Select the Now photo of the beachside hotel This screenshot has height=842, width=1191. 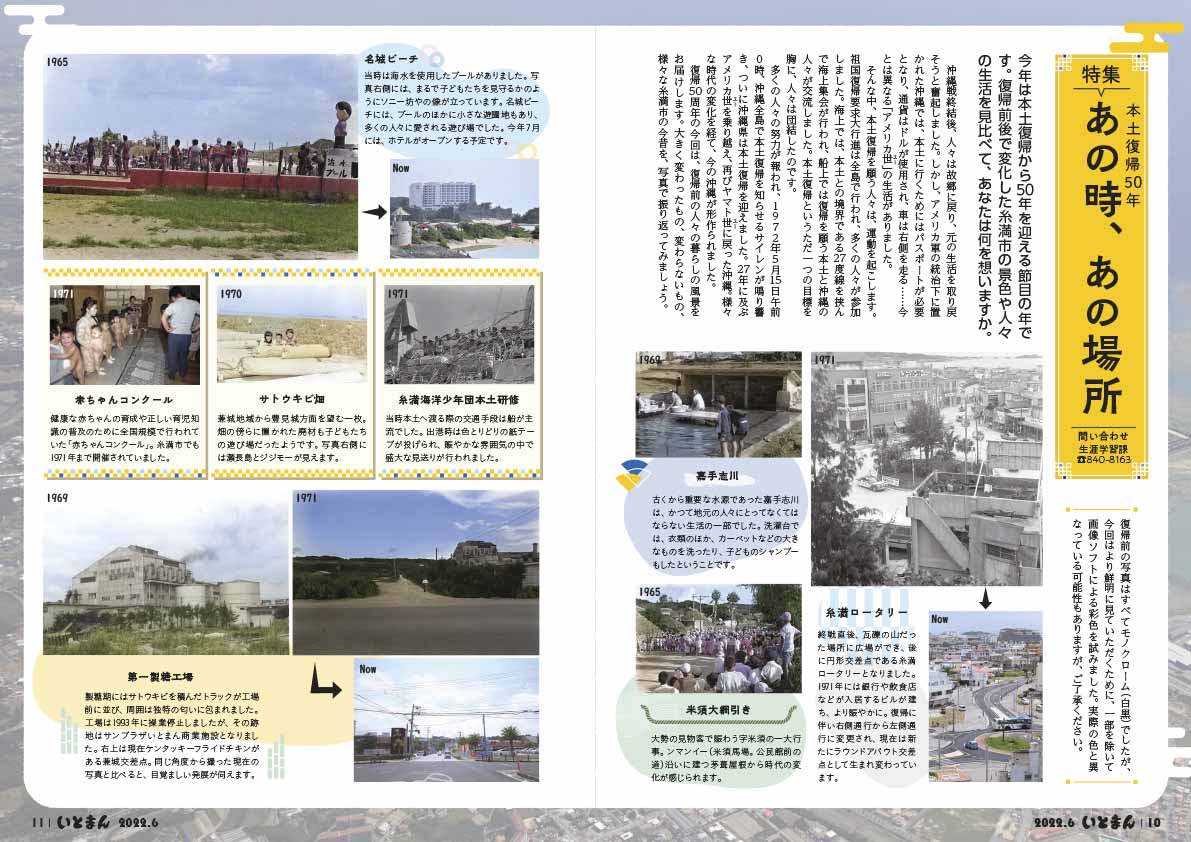point(464,209)
